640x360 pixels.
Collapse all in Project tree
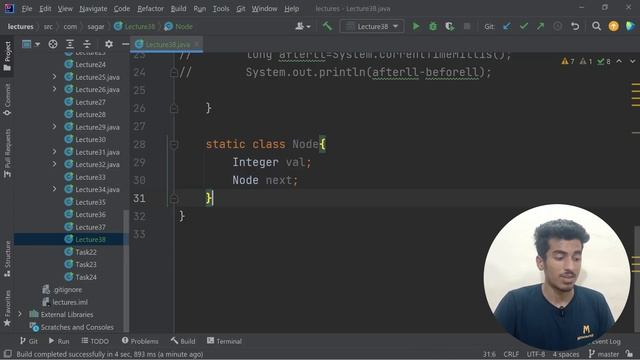[x=87, y=44]
